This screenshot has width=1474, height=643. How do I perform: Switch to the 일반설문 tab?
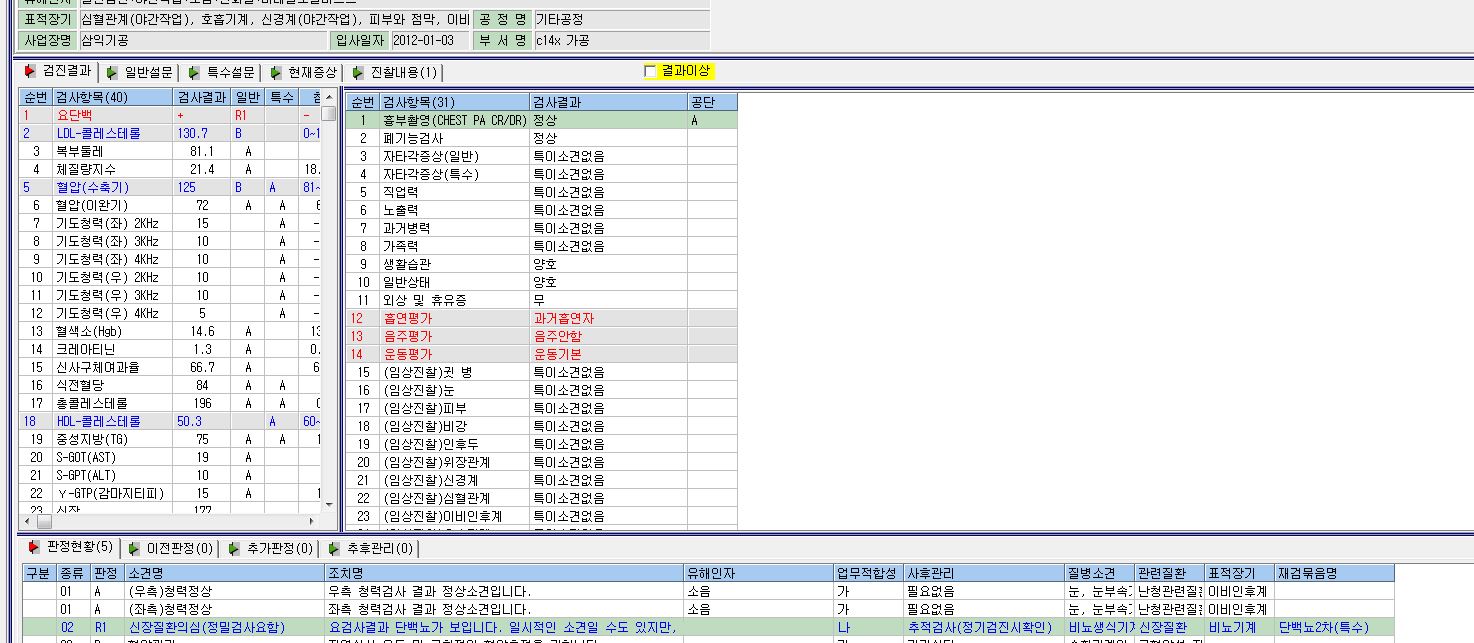tap(140, 72)
